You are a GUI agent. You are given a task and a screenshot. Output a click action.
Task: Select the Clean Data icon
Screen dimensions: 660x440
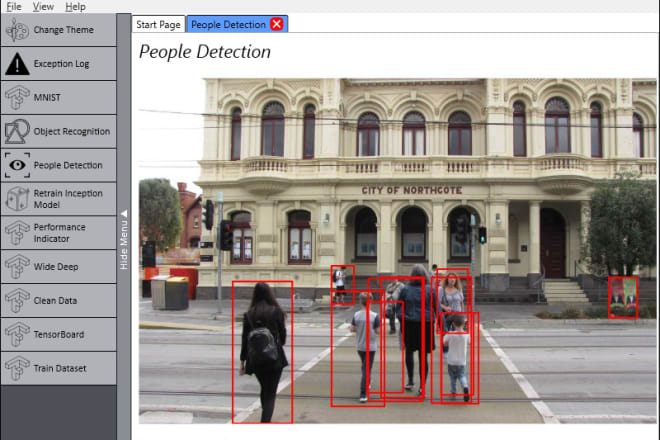[17, 300]
